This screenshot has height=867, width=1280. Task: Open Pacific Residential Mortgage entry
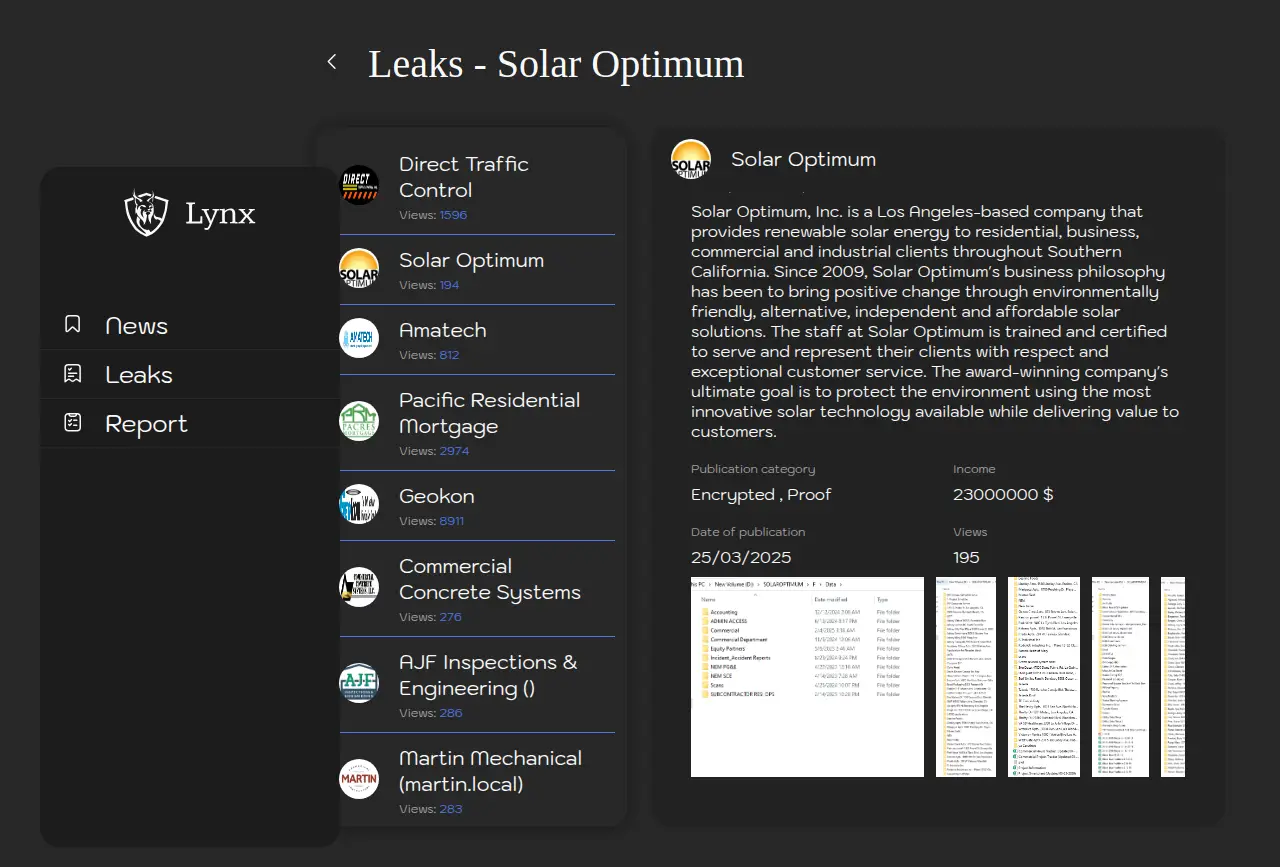tap(489, 413)
